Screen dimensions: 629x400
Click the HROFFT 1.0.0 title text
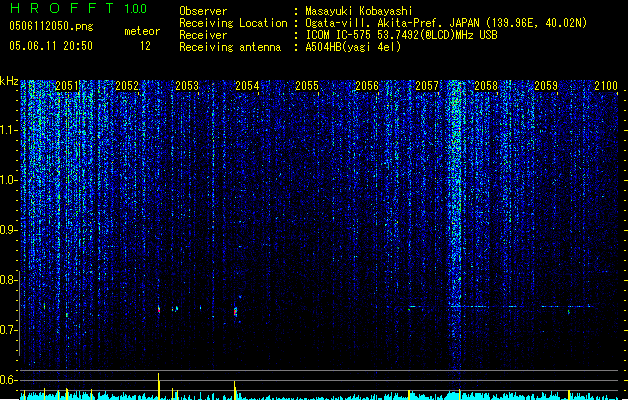click(x=79, y=8)
